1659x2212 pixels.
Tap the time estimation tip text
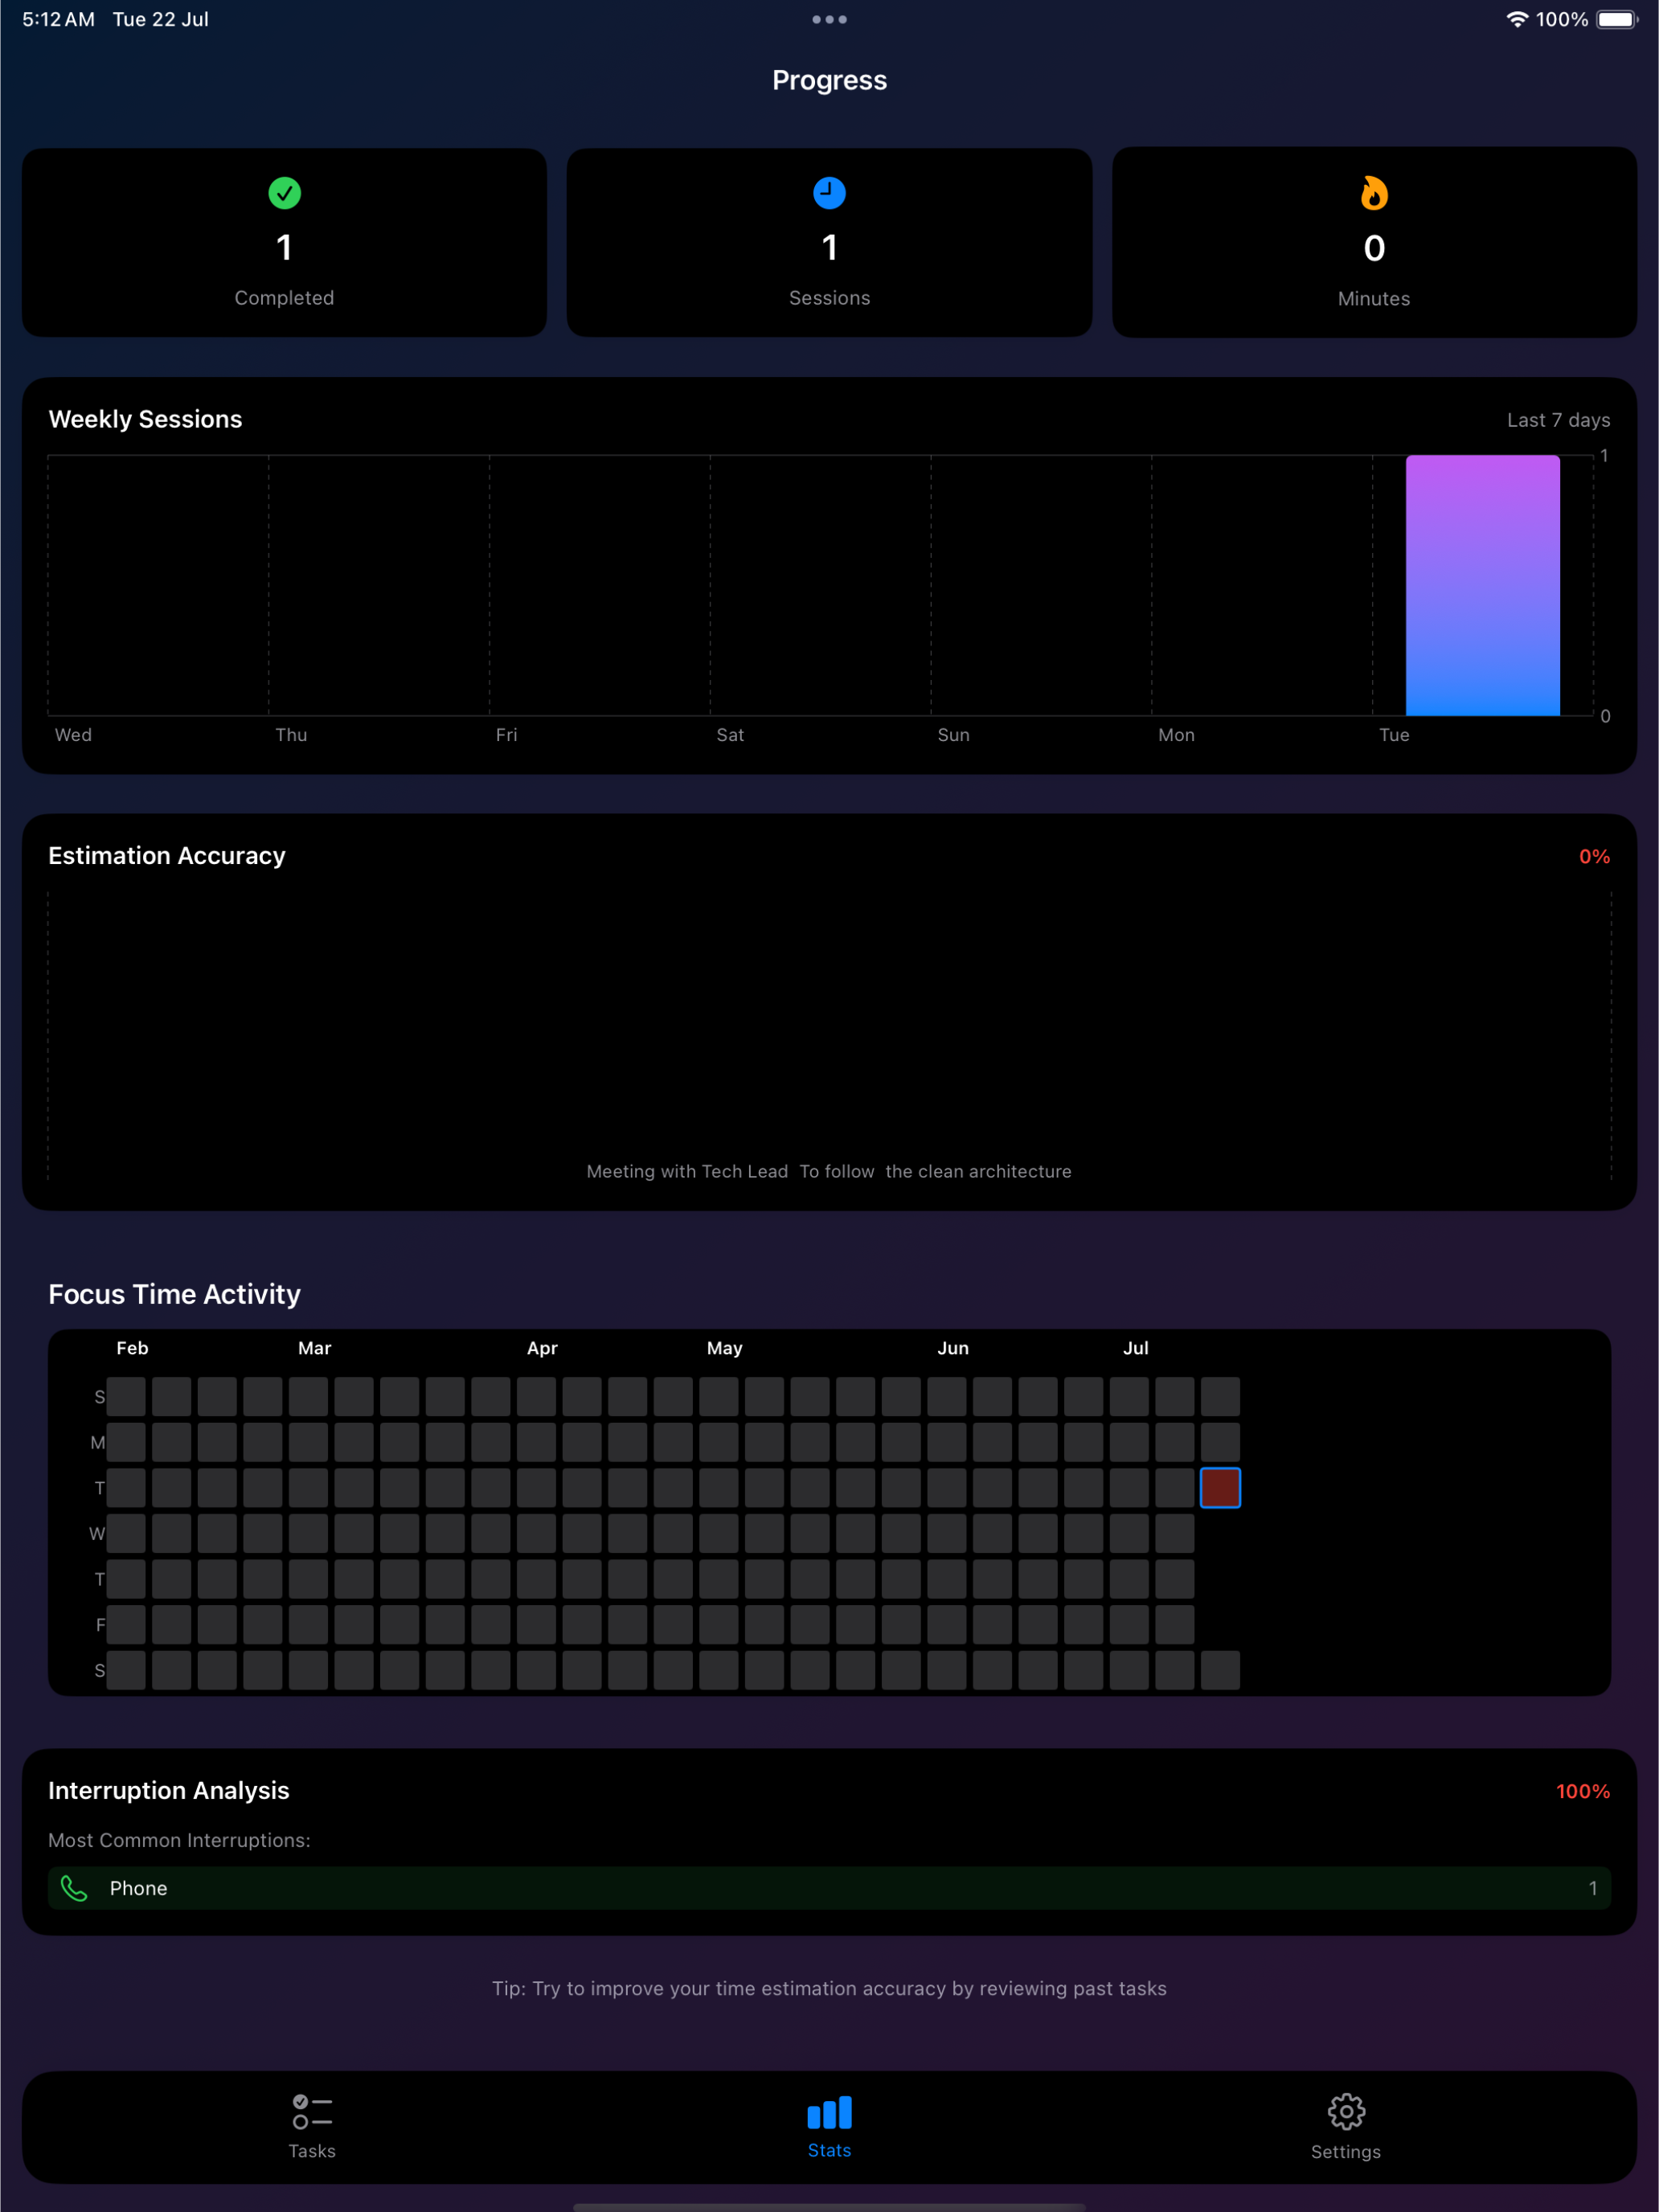click(829, 1988)
